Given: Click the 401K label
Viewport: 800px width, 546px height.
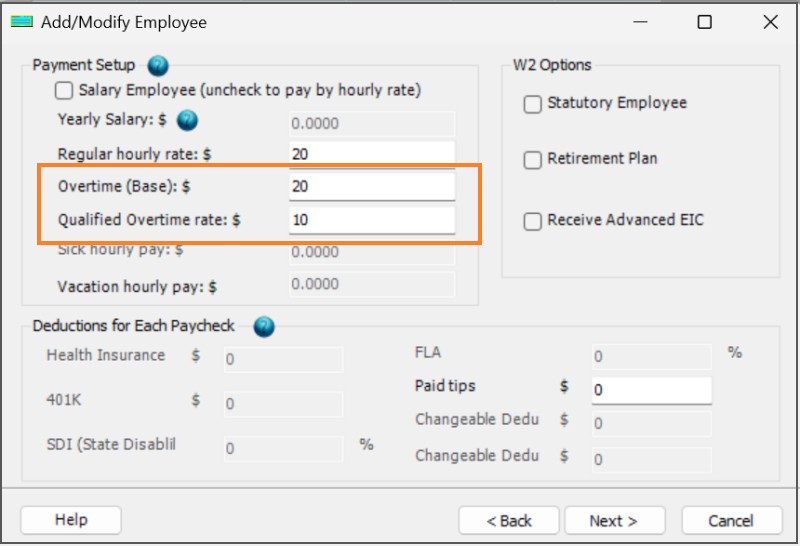Looking at the screenshot, I should [64, 400].
